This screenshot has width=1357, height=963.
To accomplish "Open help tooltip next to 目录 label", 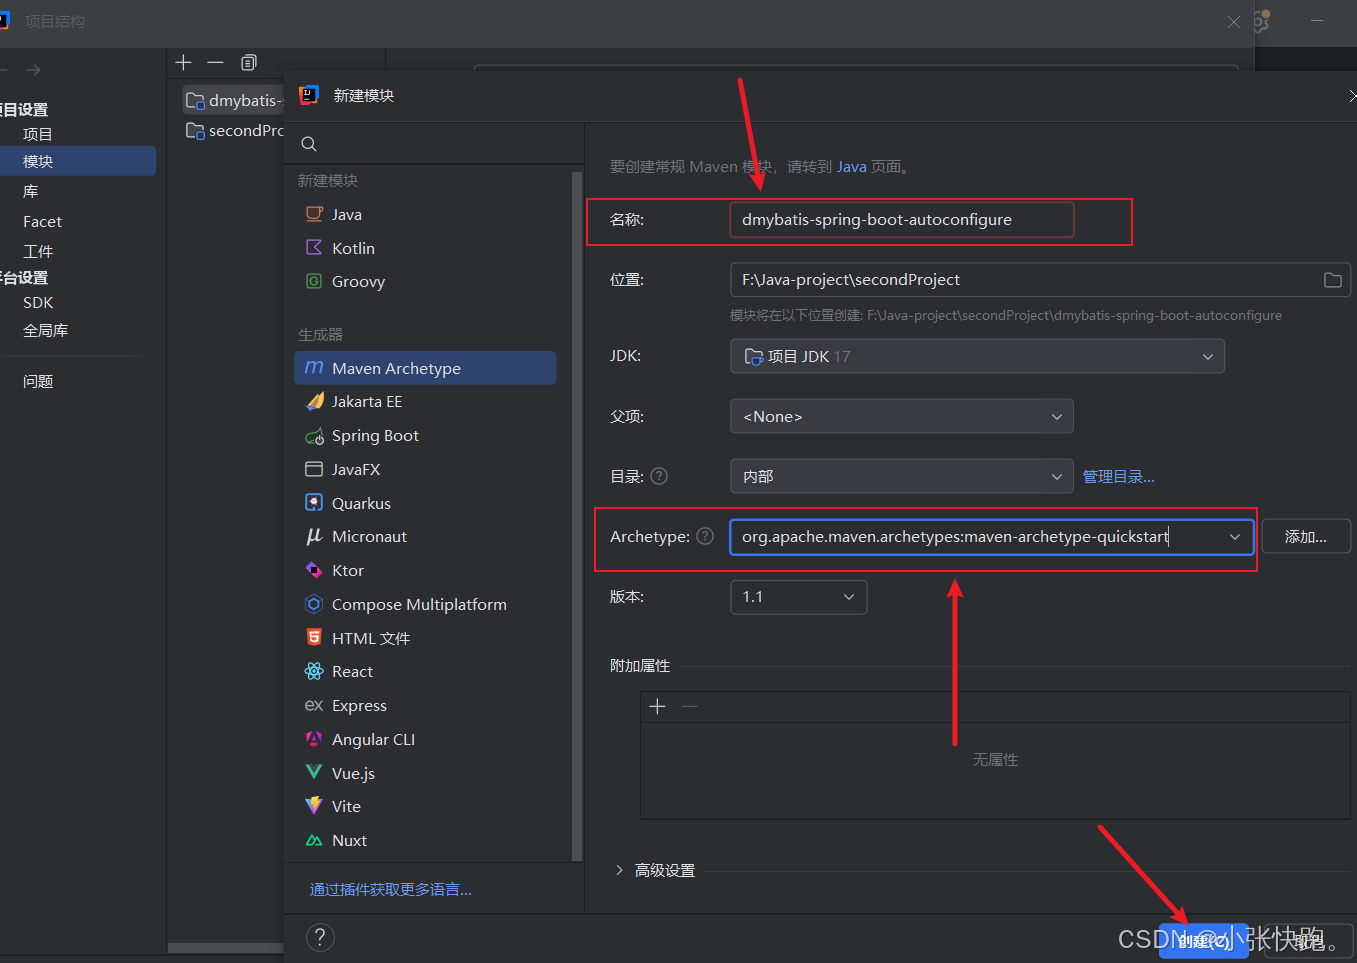I will (659, 476).
